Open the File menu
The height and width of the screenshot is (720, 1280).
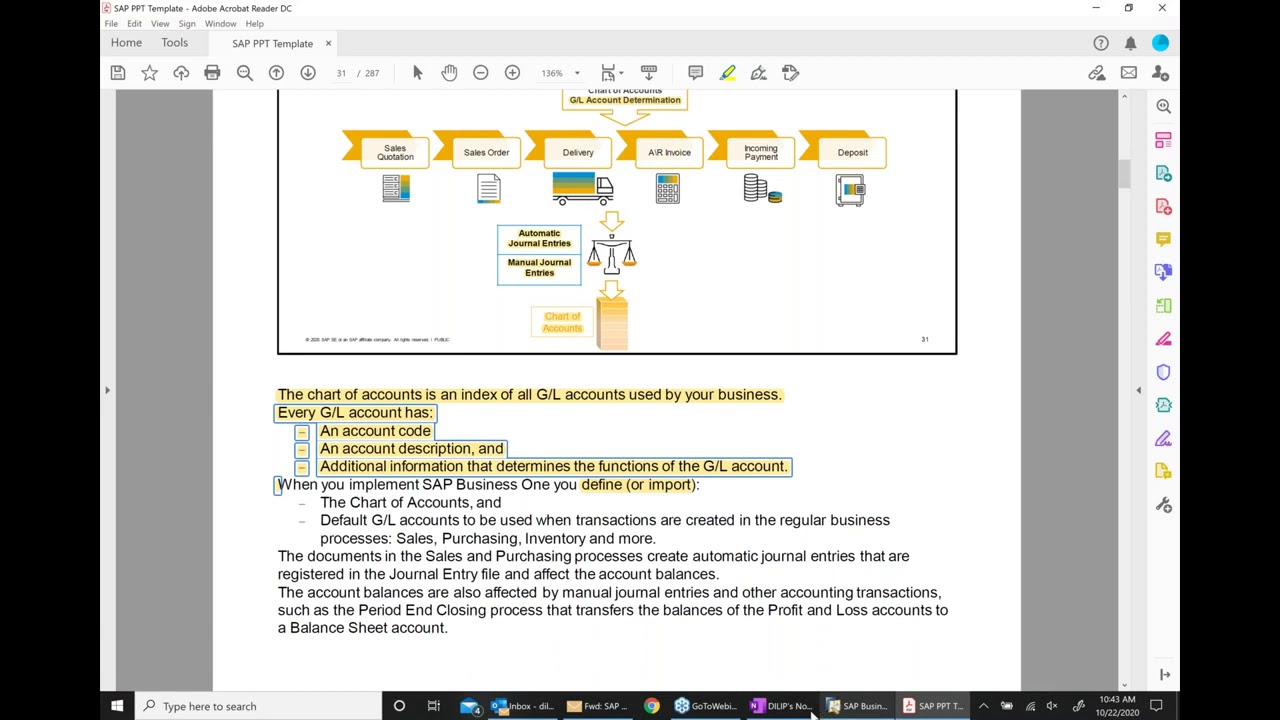tap(111, 24)
